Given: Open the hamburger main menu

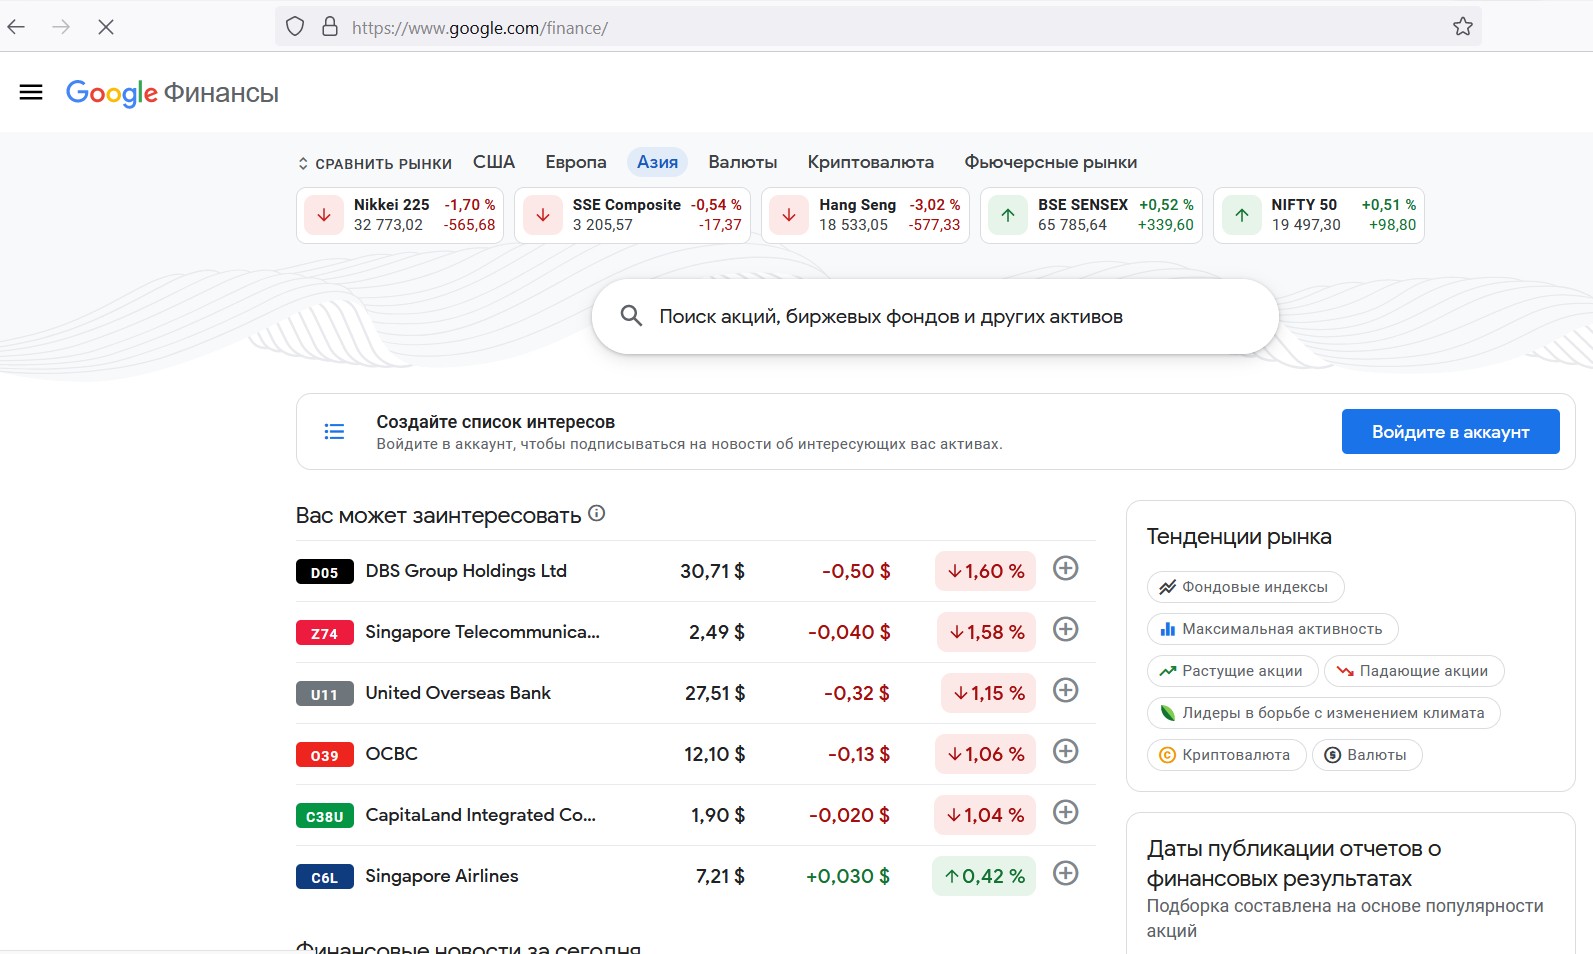Looking at the screenshot, I should 31,93.
